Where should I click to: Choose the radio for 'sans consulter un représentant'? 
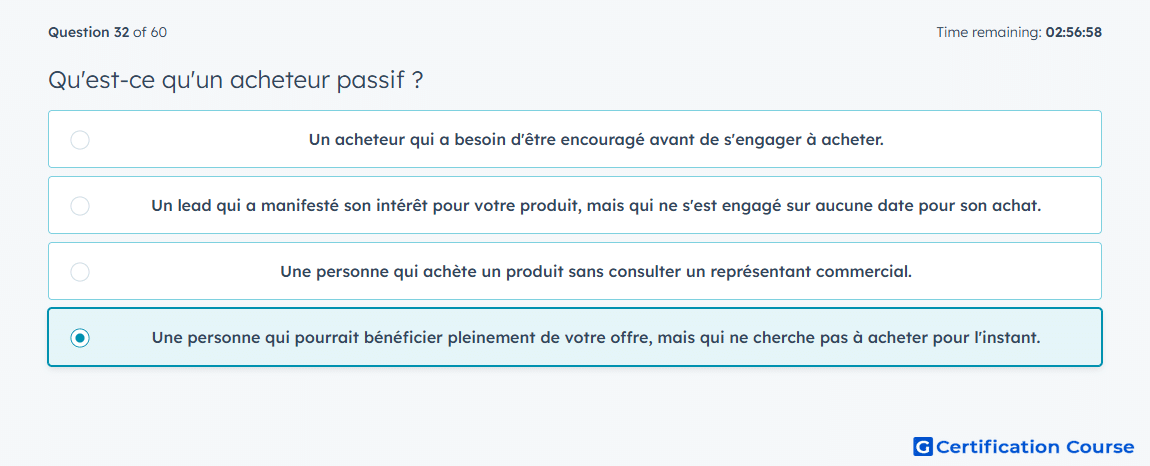80,272
